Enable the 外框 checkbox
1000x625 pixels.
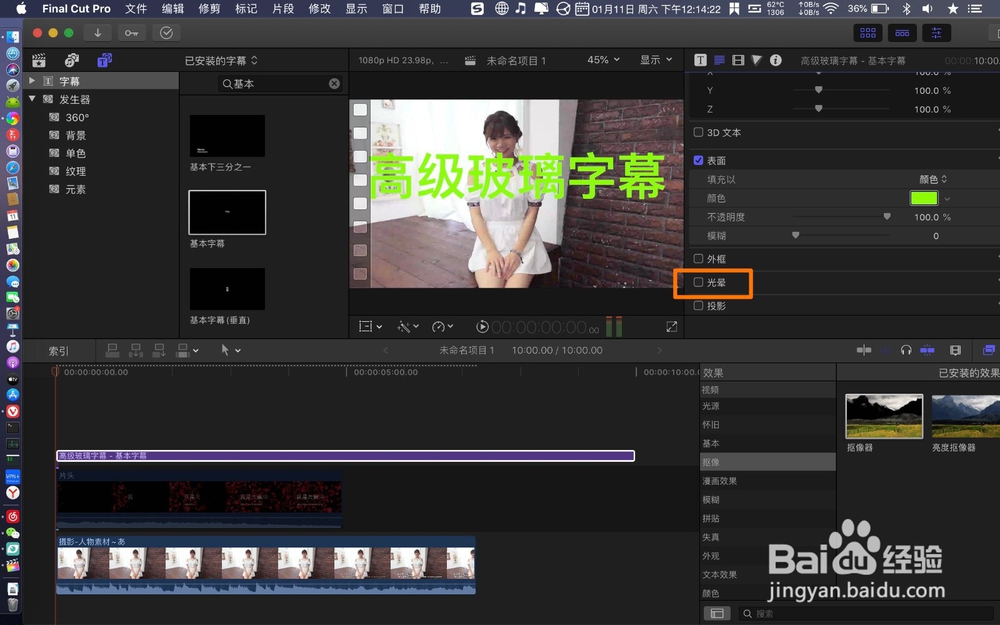[698, 258]
